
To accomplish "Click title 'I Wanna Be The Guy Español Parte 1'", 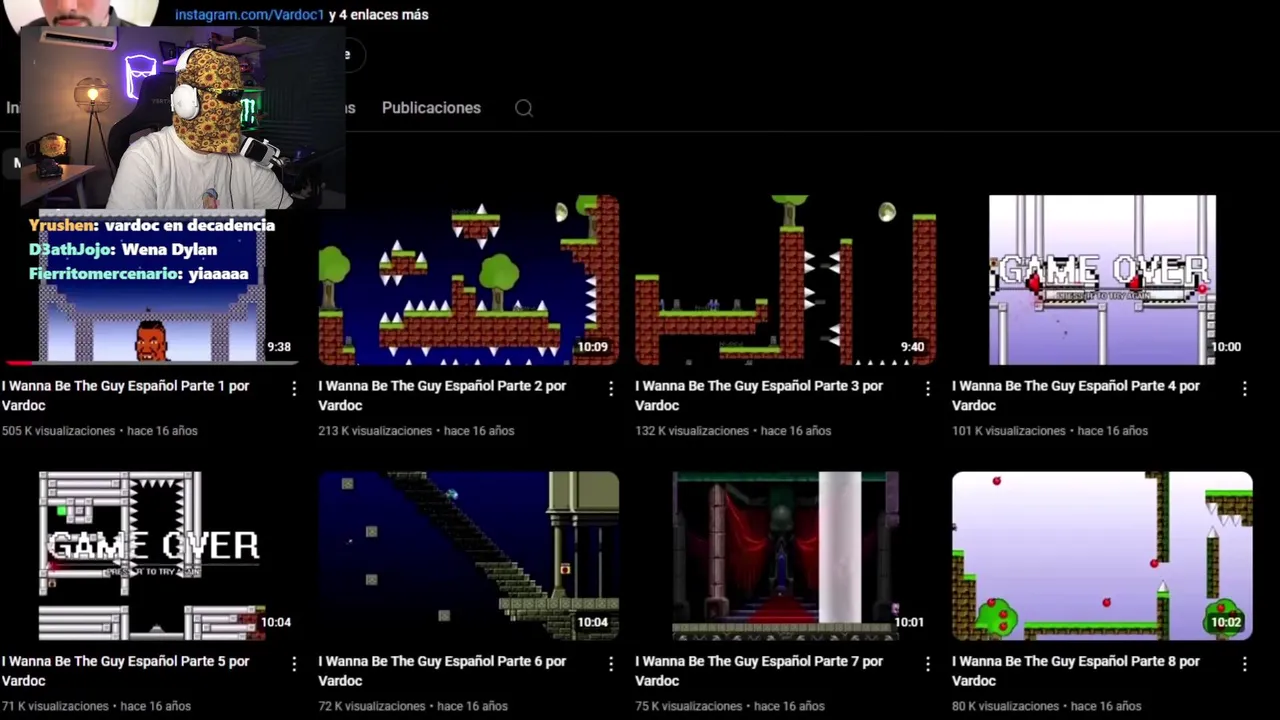I will click(x=126, y=395).
